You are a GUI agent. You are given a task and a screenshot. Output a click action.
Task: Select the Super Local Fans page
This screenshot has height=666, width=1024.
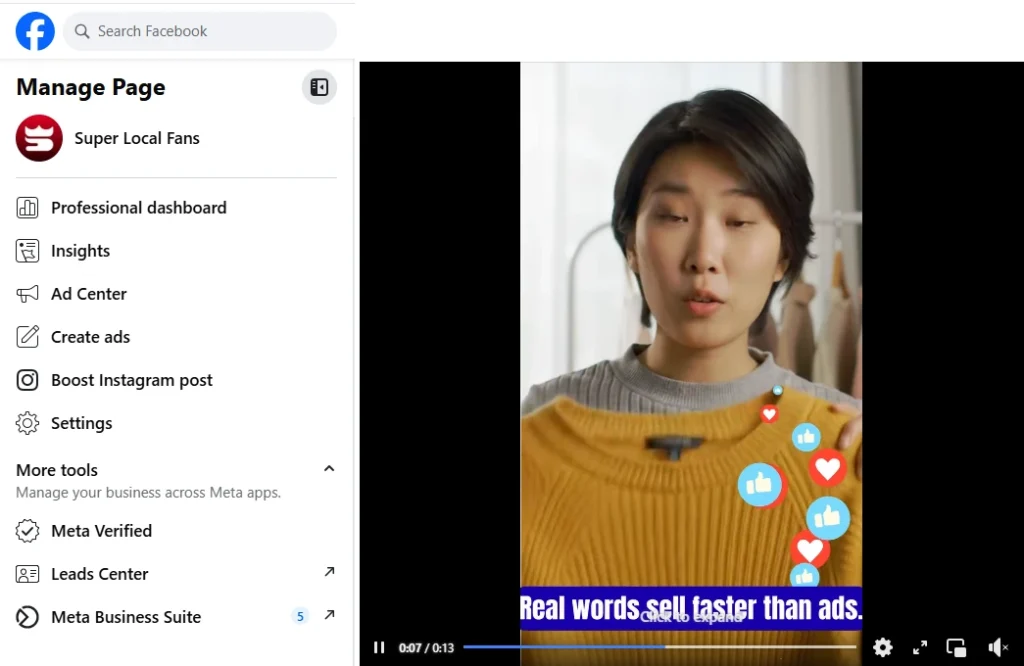(x=137, y=138)
